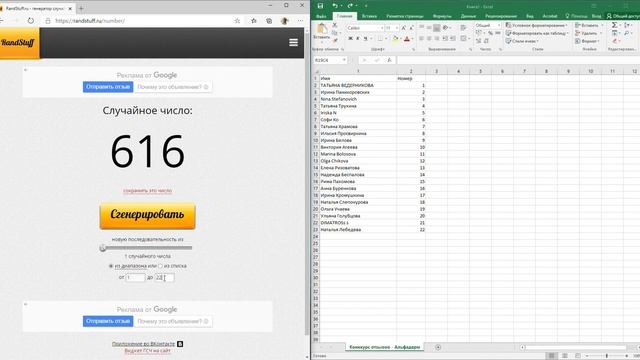This screenshot has width=640, height=360.
Task: Undo the last action in Excel
Action: coord(335,6)
